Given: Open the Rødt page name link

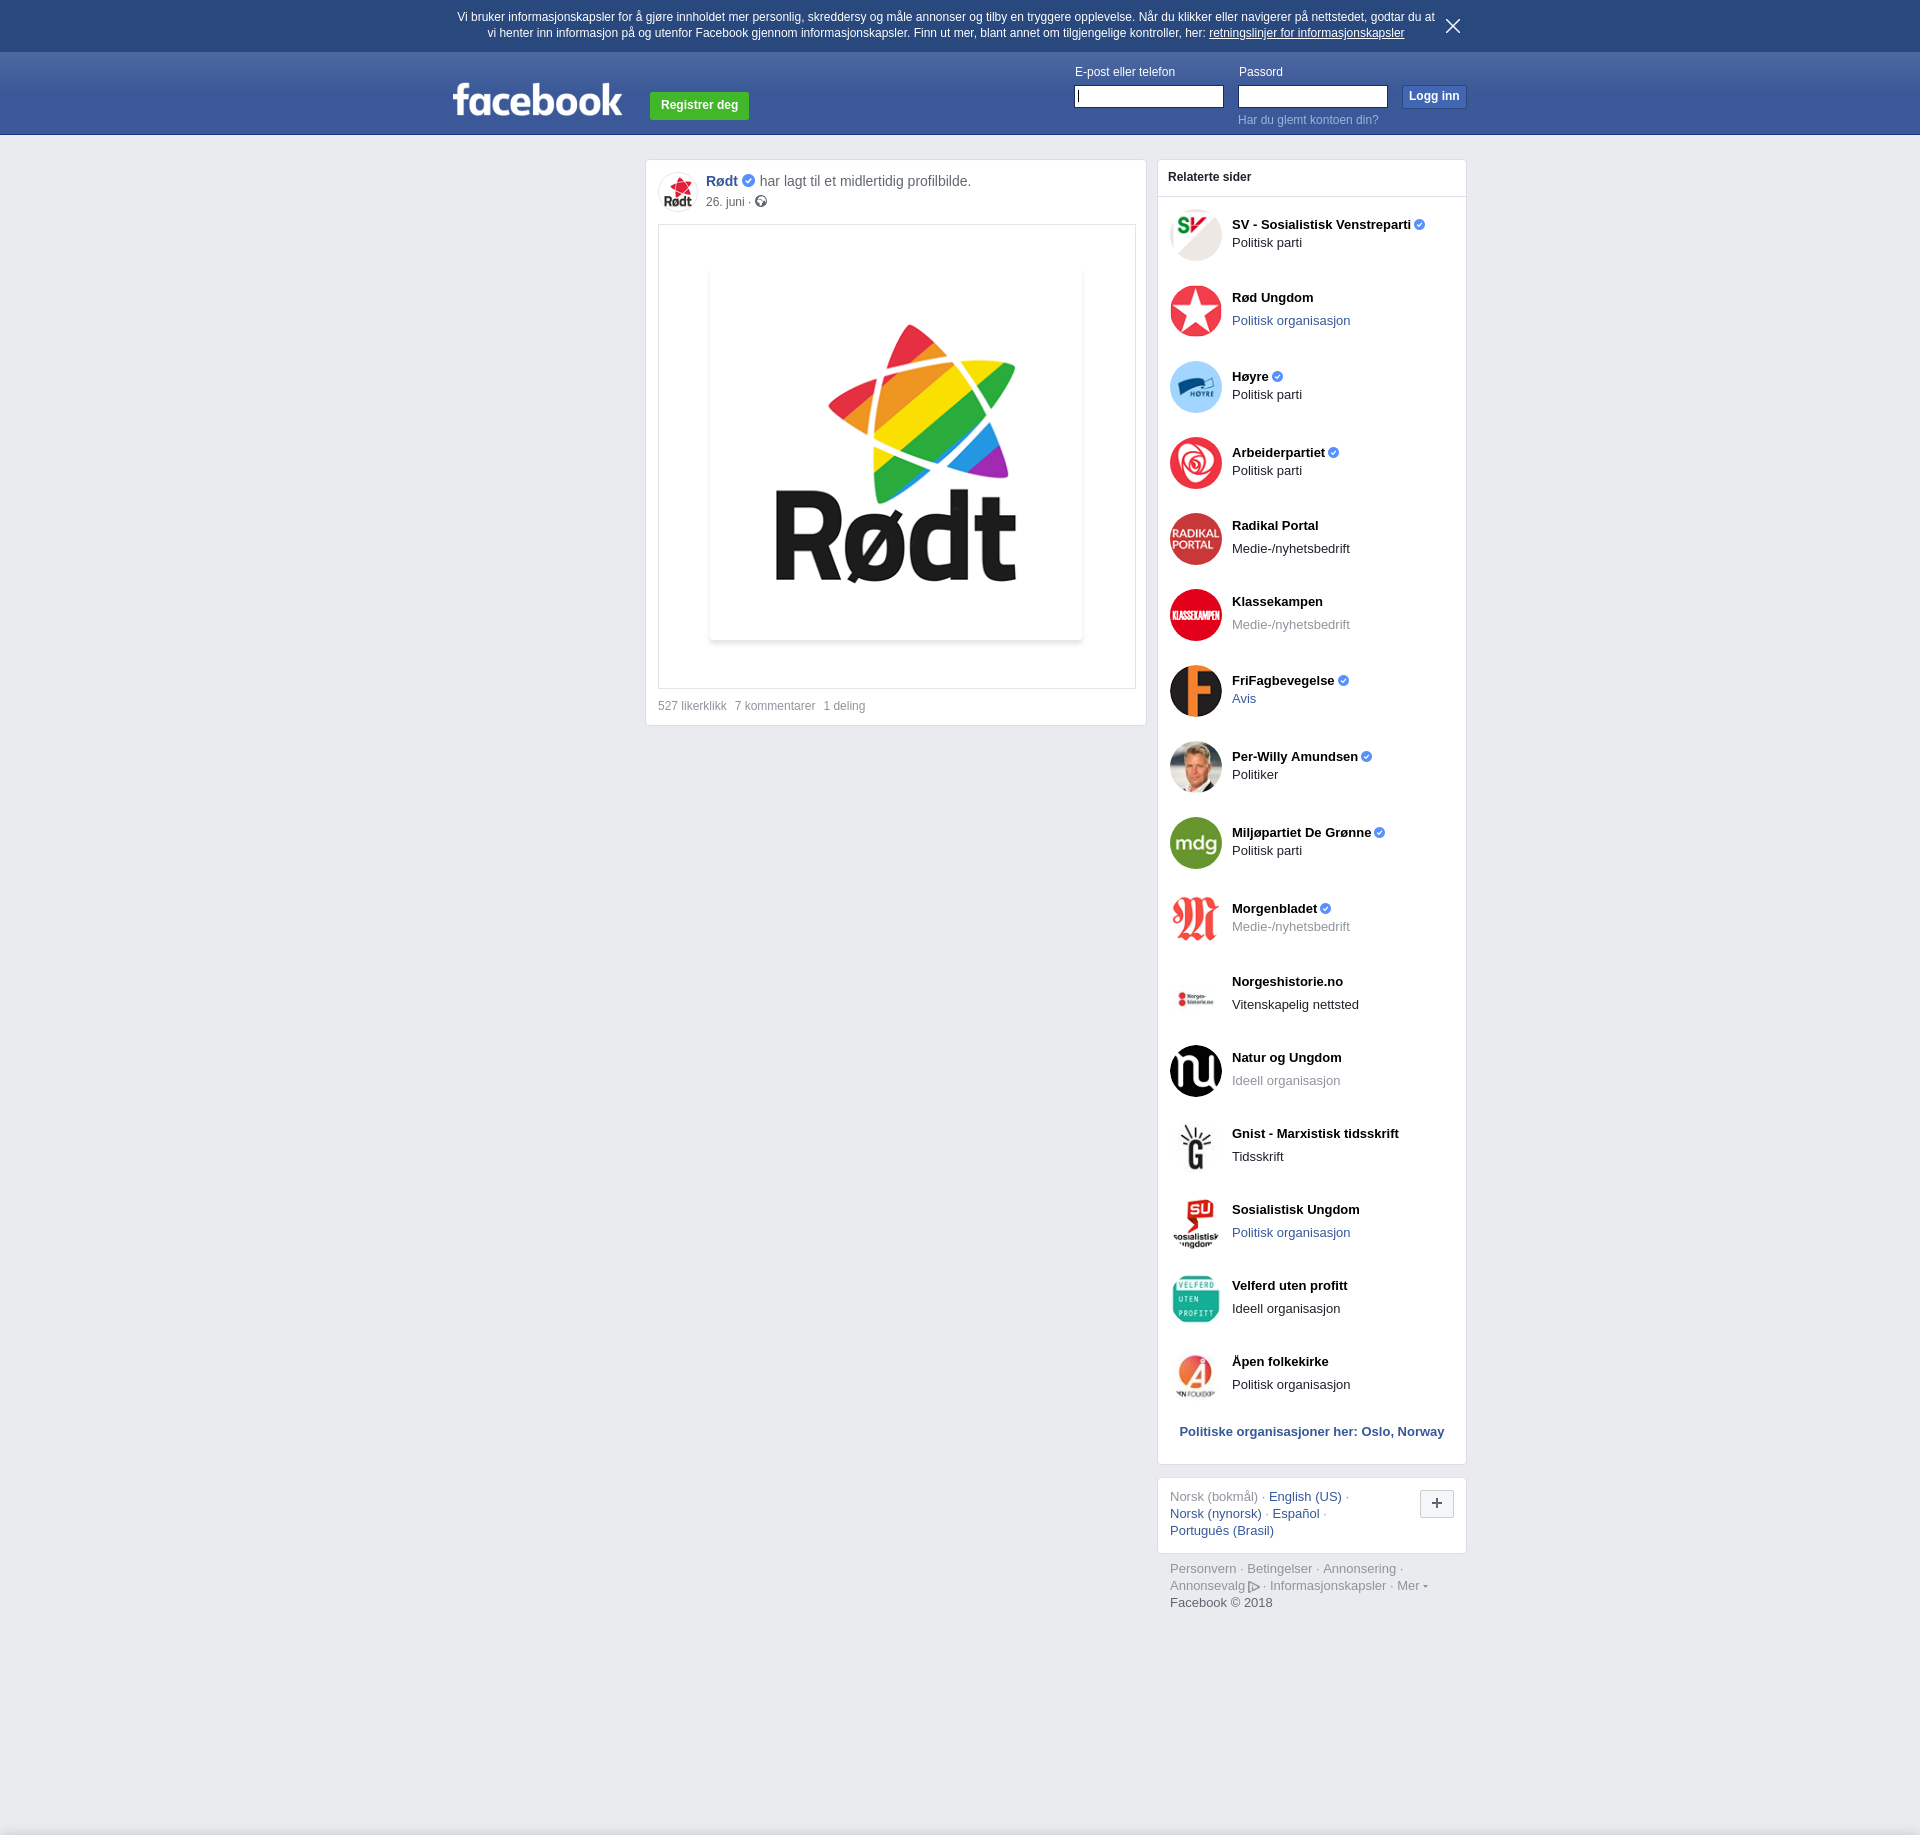Looking at the screenshot, I should tap(722, 181).
